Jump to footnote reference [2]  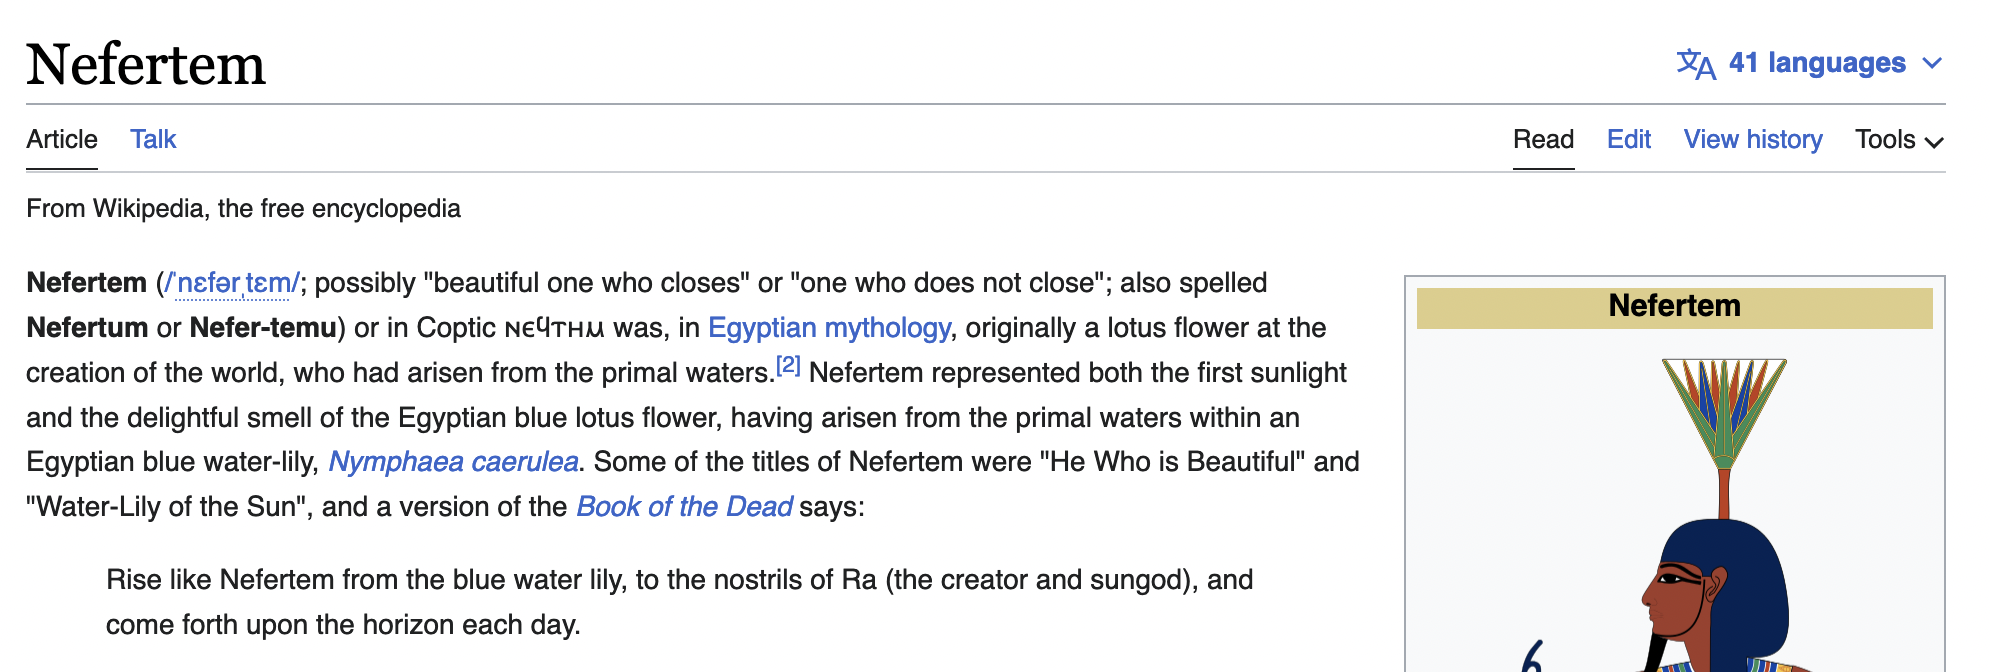tap(788, 366)
